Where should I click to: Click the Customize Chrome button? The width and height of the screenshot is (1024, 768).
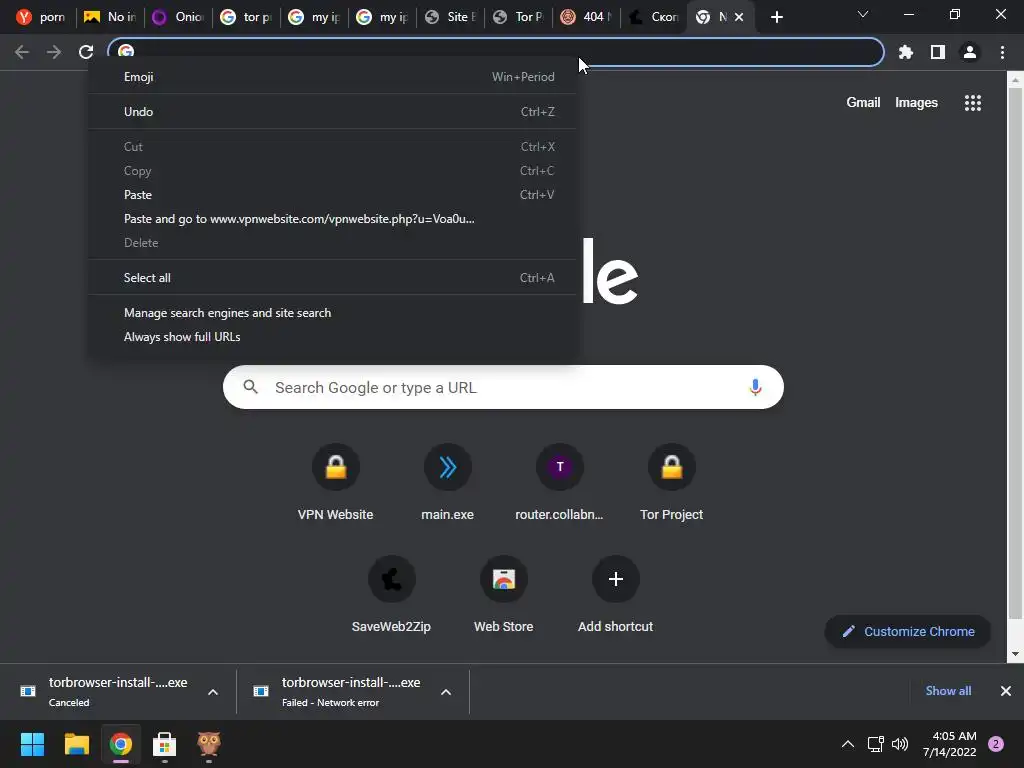point(907,632)
